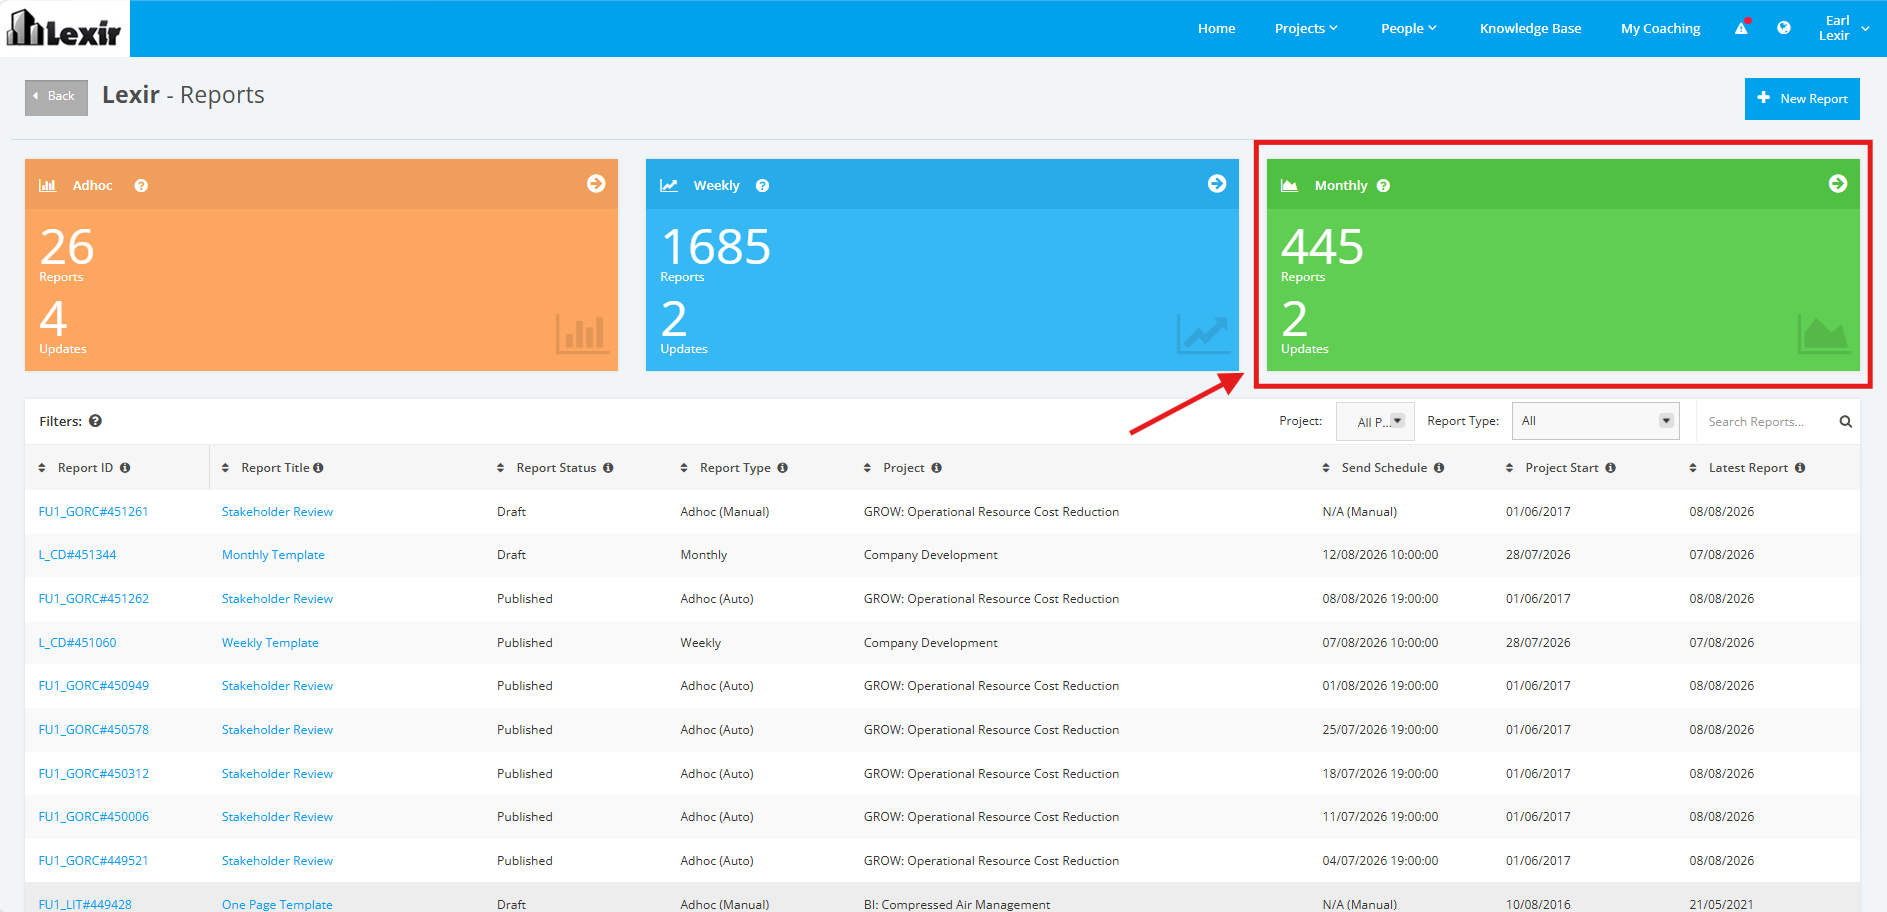The image size is (1887, 912).
Task: Click the globe icon in header
Action: coord(1784,28)
